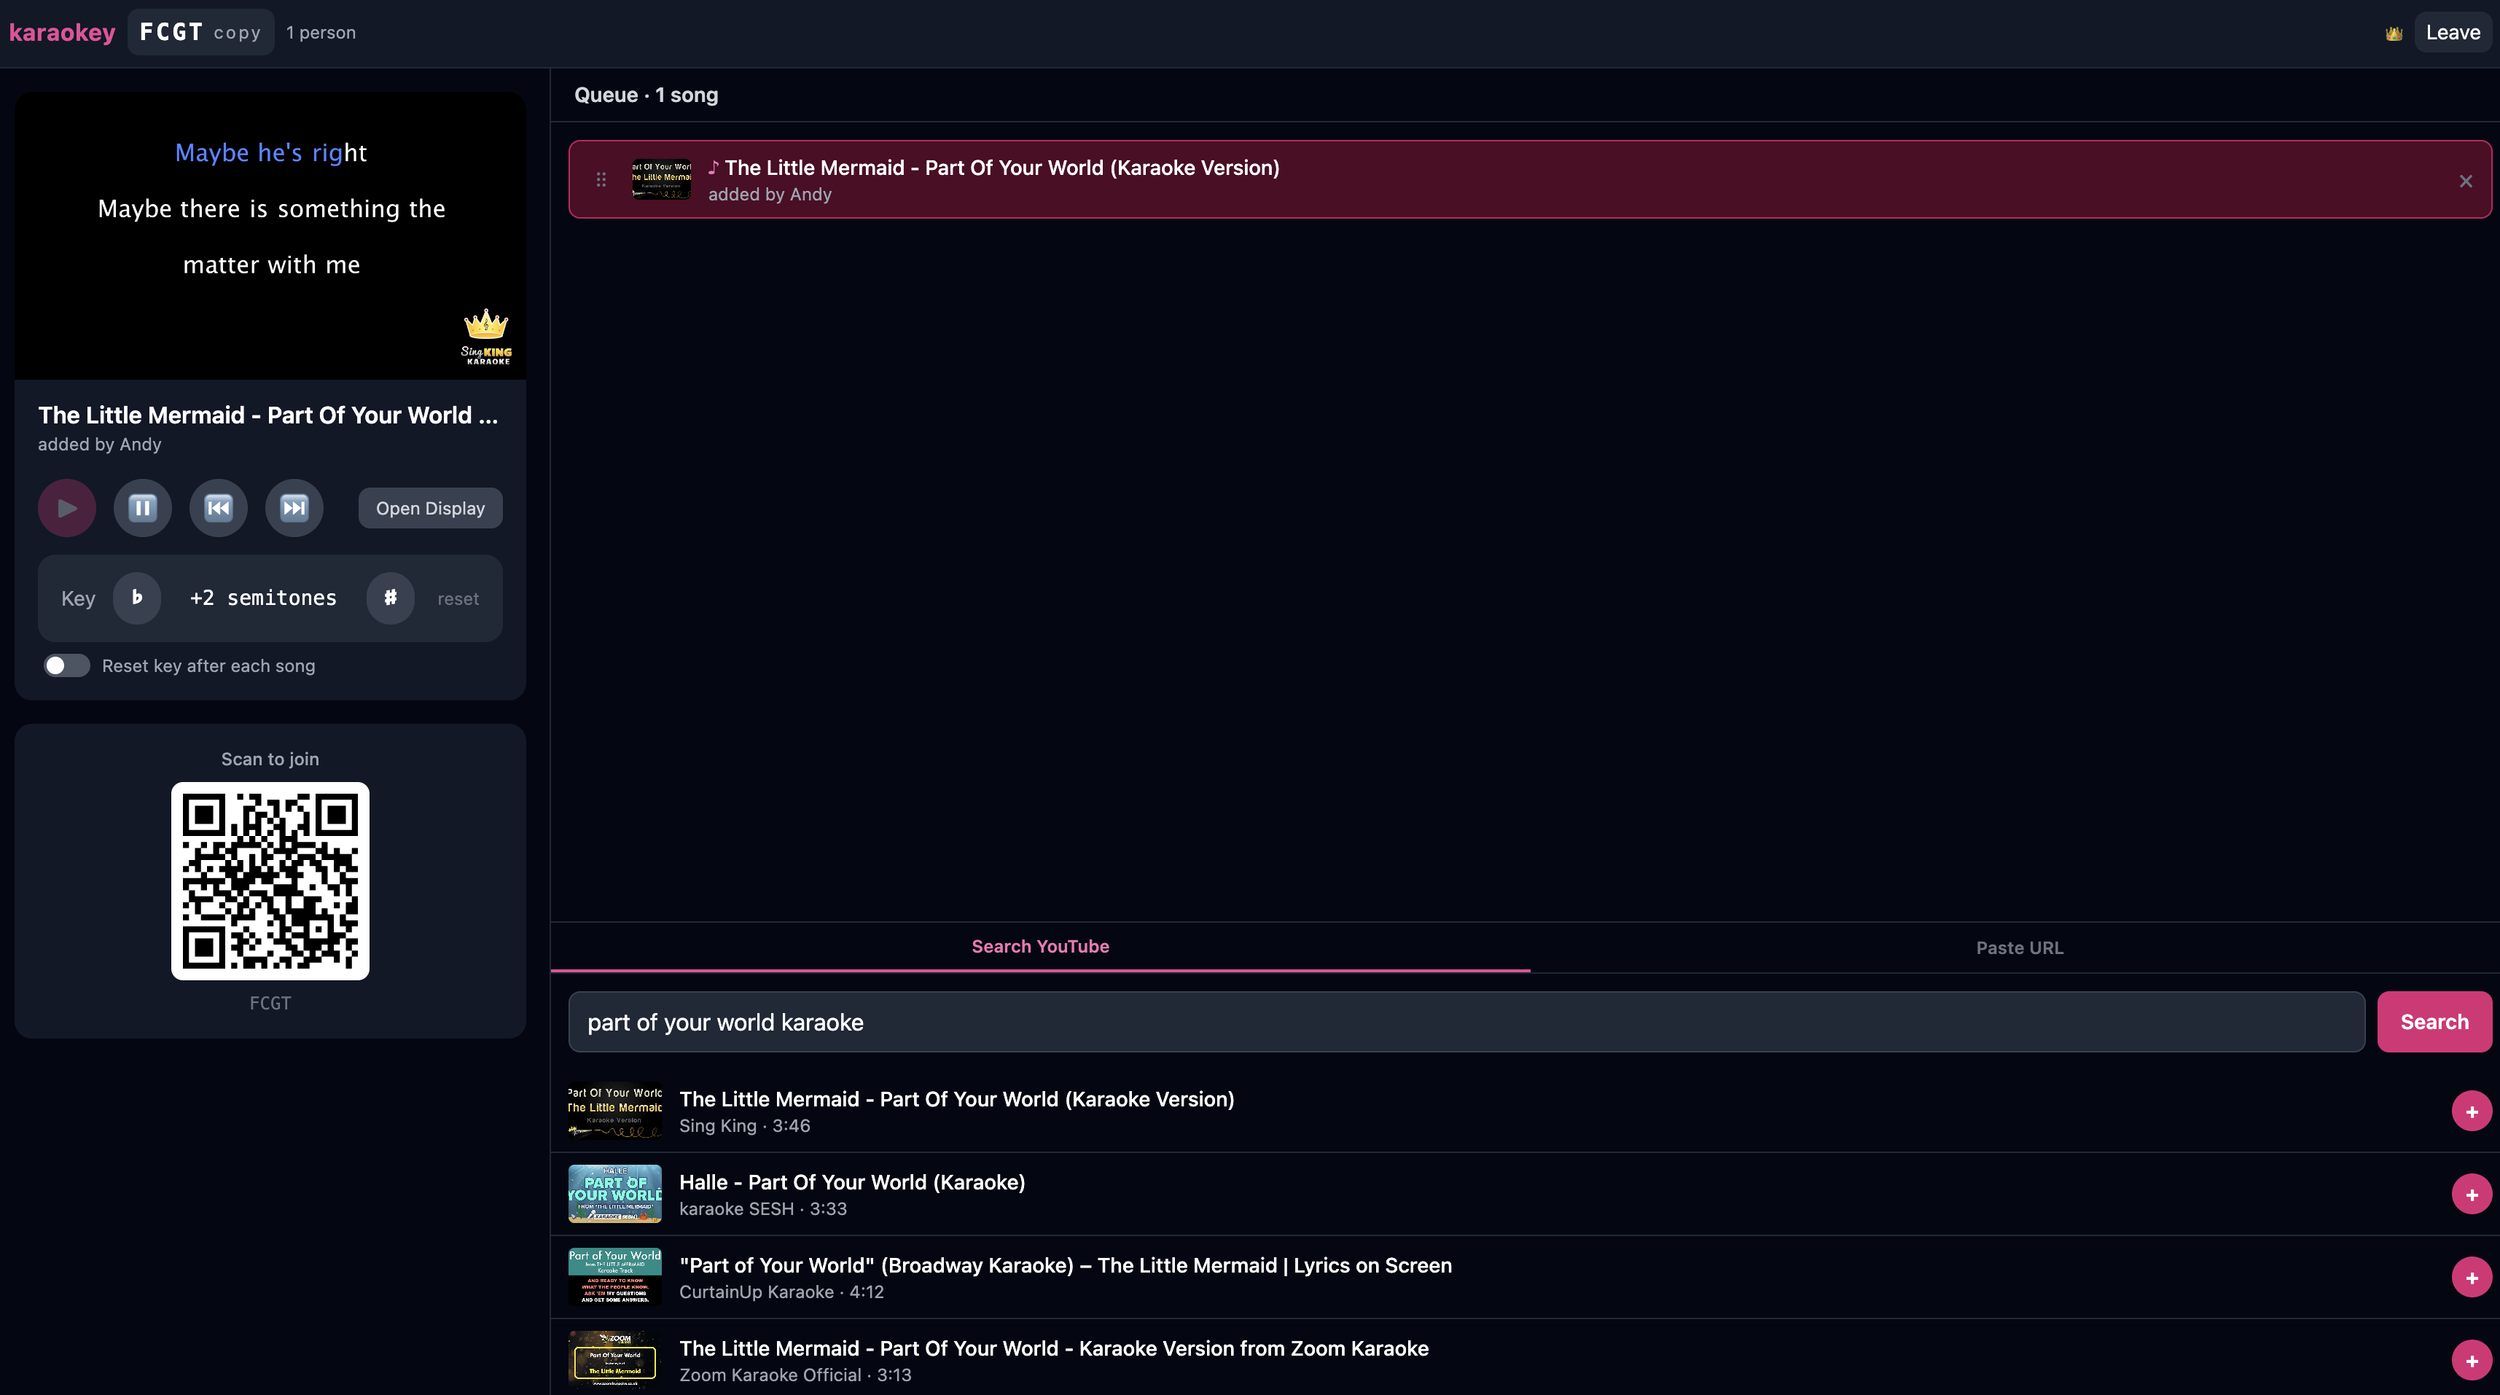Viewport: 2500px width, 1395px height.
Task: Click the 'karaoke SESH · 3:33' channel line
Action: click(763, 1209)
